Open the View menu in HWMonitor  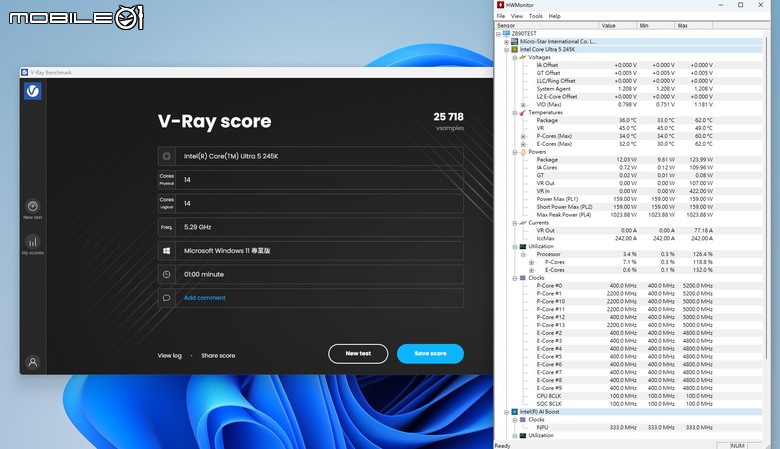[x=517, y=16]
